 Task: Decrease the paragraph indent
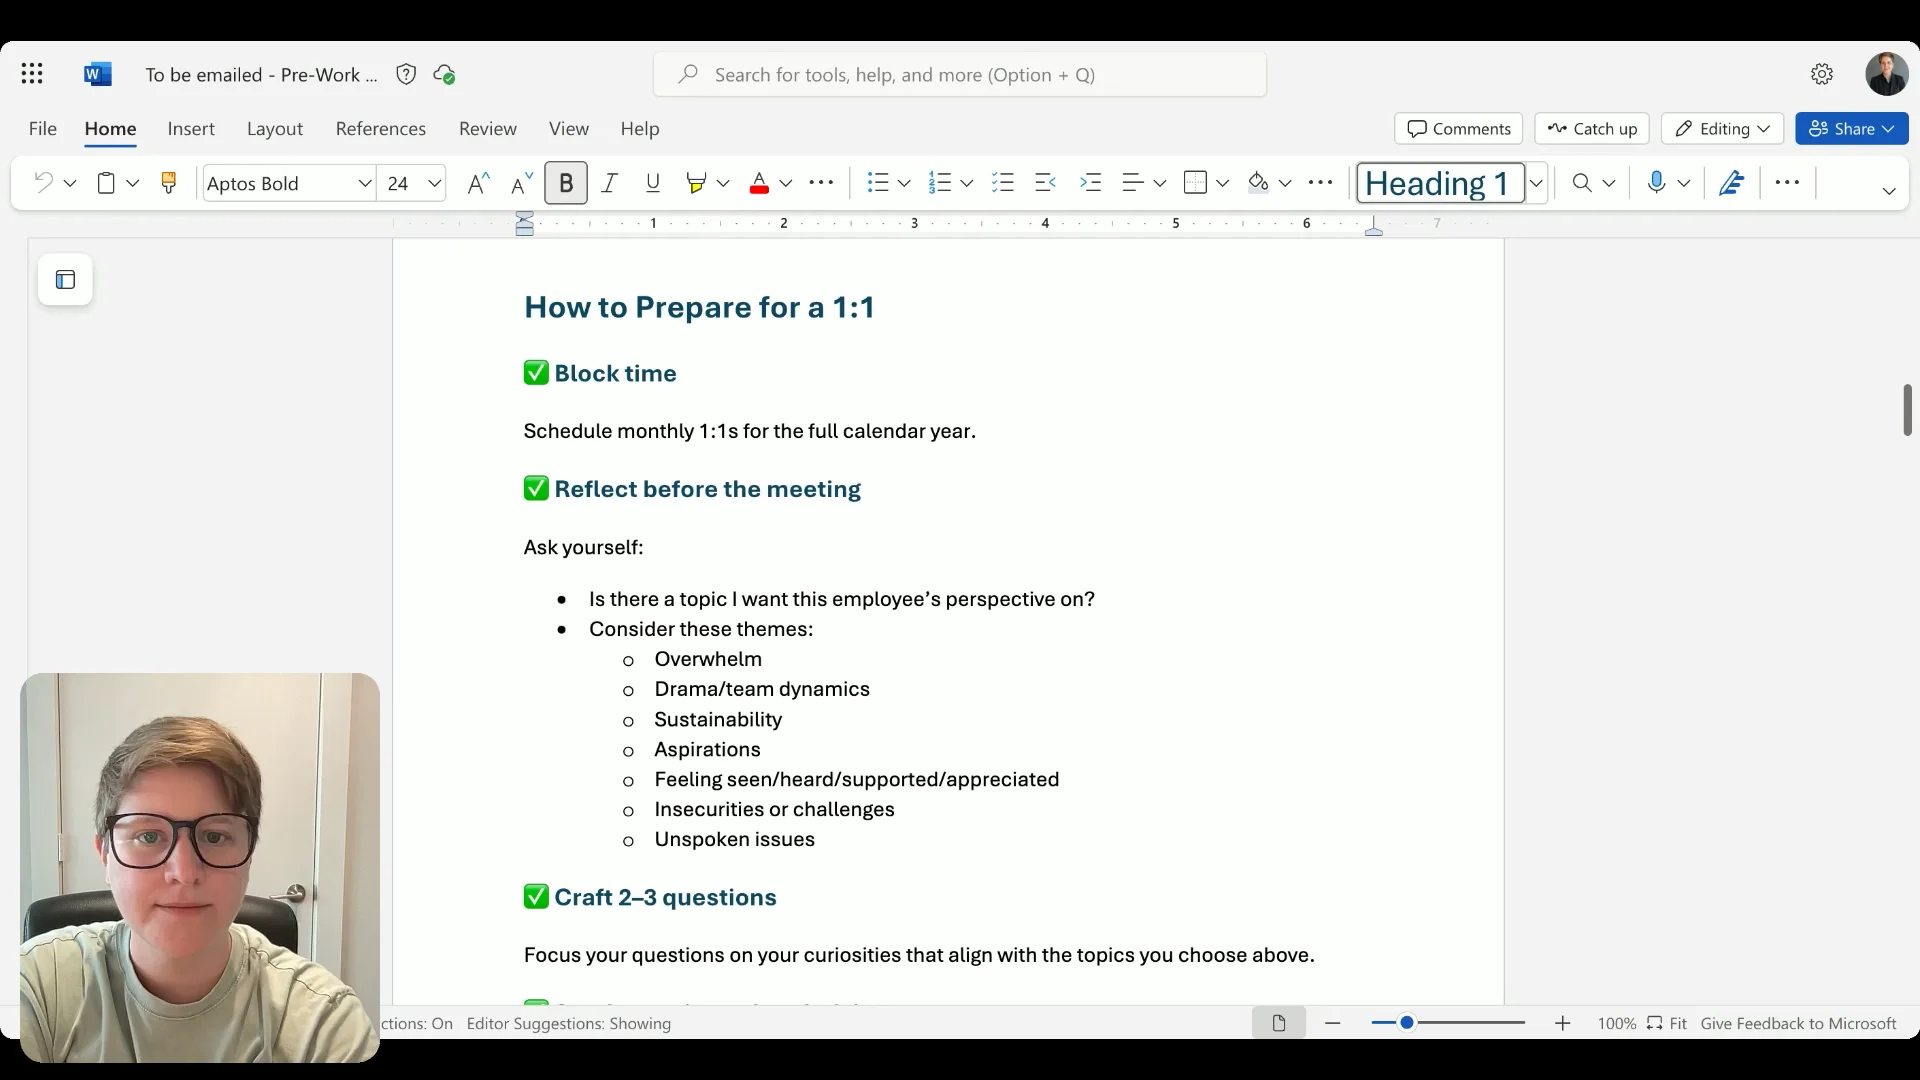tap(1045, 183)
